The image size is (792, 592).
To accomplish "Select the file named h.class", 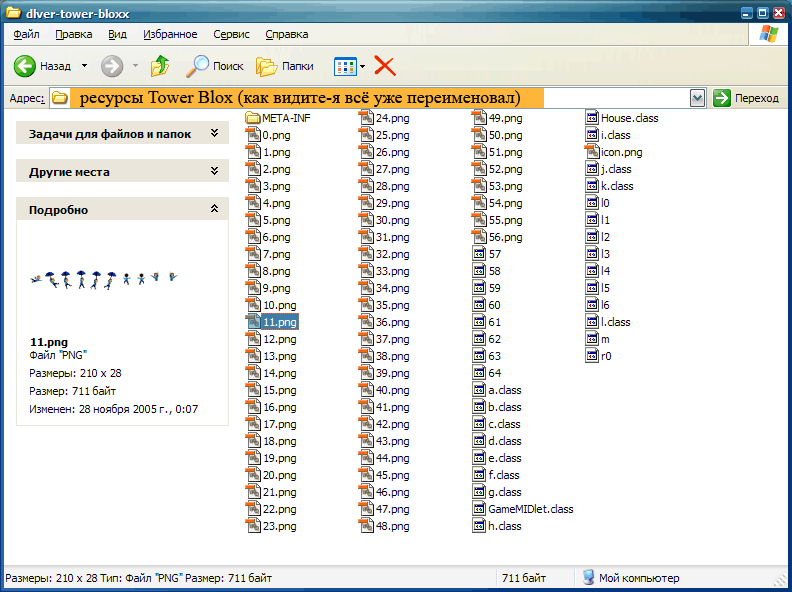I will (505, 526).
